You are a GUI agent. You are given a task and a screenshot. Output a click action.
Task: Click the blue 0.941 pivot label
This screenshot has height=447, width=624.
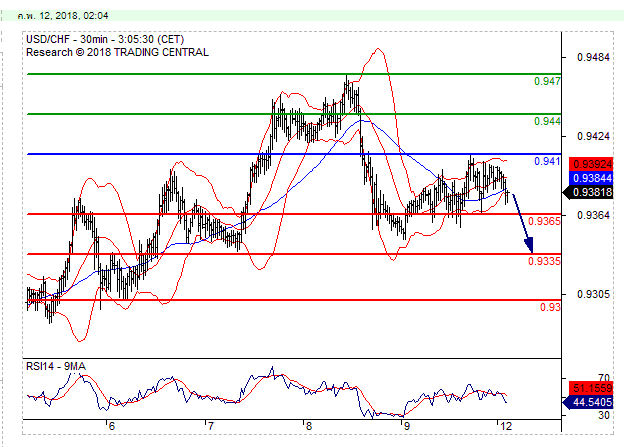pyautogui.click(x=547, y=161)
